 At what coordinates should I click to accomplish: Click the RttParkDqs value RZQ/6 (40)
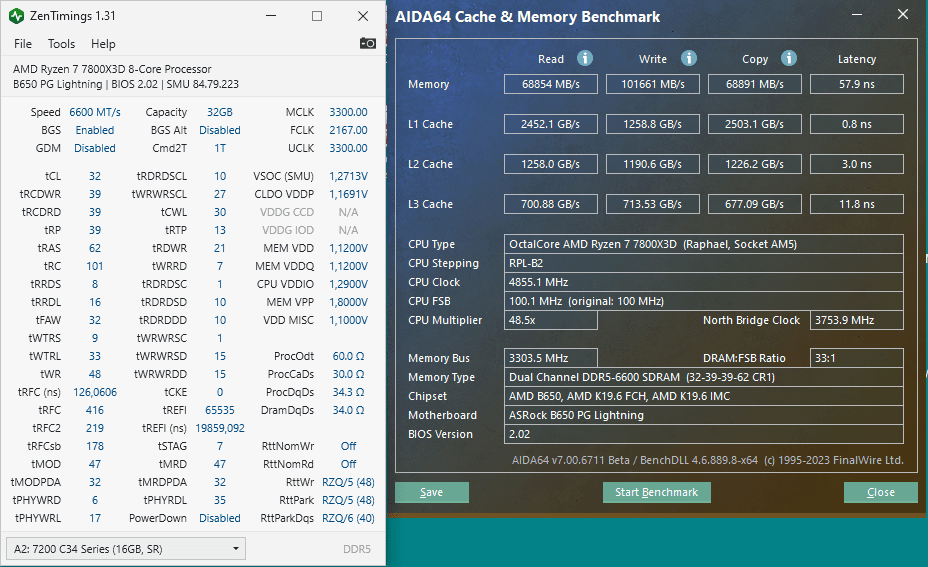click(x=348, y=518)
